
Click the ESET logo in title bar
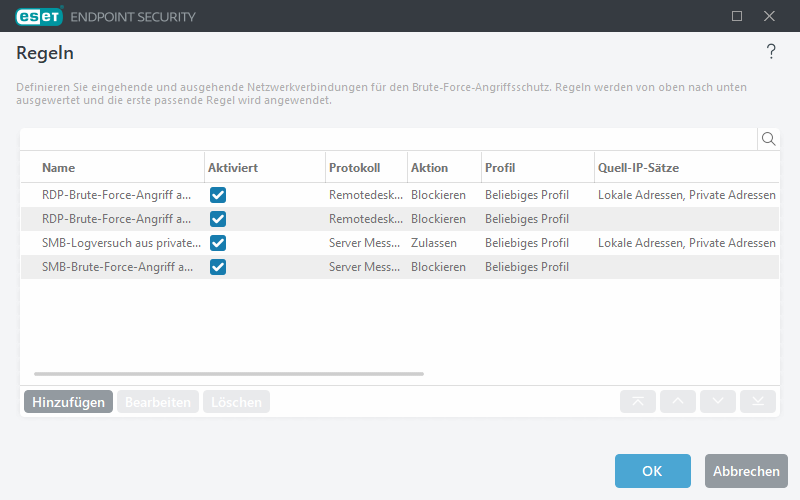pyautogui.click(x=39, y=17)
